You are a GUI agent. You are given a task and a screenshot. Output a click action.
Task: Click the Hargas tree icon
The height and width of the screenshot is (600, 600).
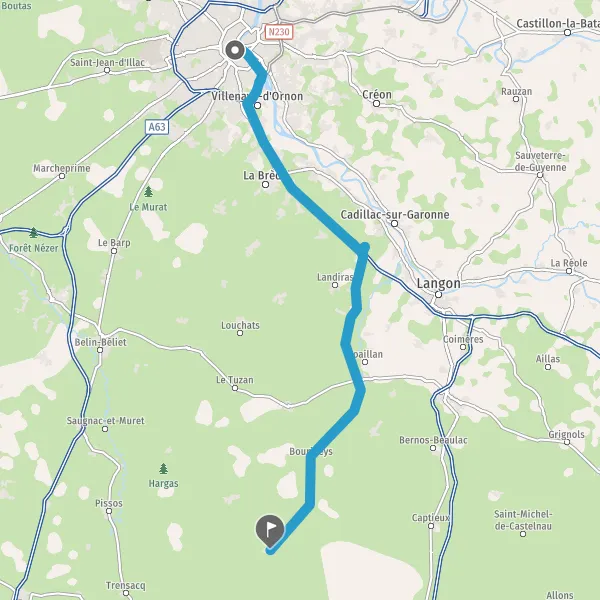click(163, 468)
